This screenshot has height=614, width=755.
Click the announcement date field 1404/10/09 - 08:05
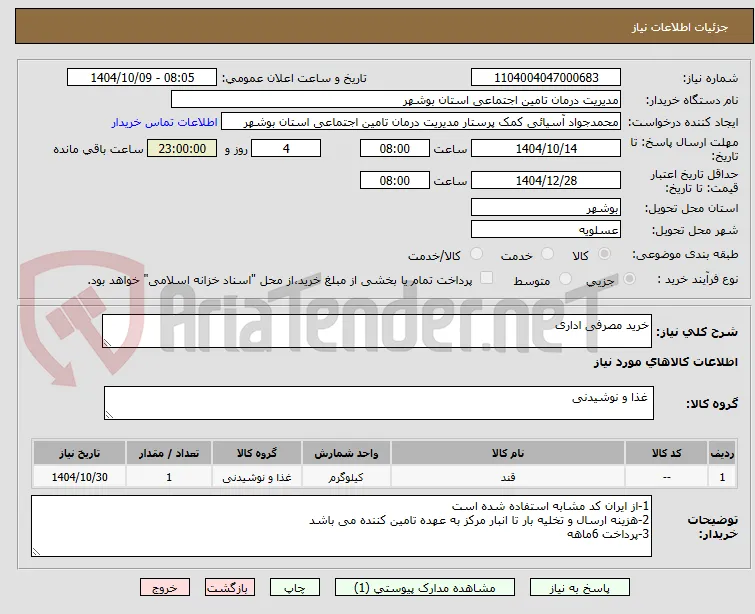point(142,78)
